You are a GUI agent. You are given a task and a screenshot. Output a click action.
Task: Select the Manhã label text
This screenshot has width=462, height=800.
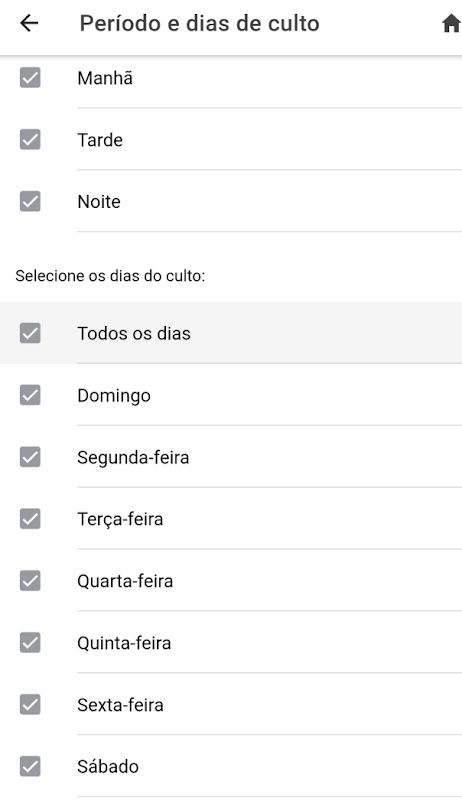105,78
